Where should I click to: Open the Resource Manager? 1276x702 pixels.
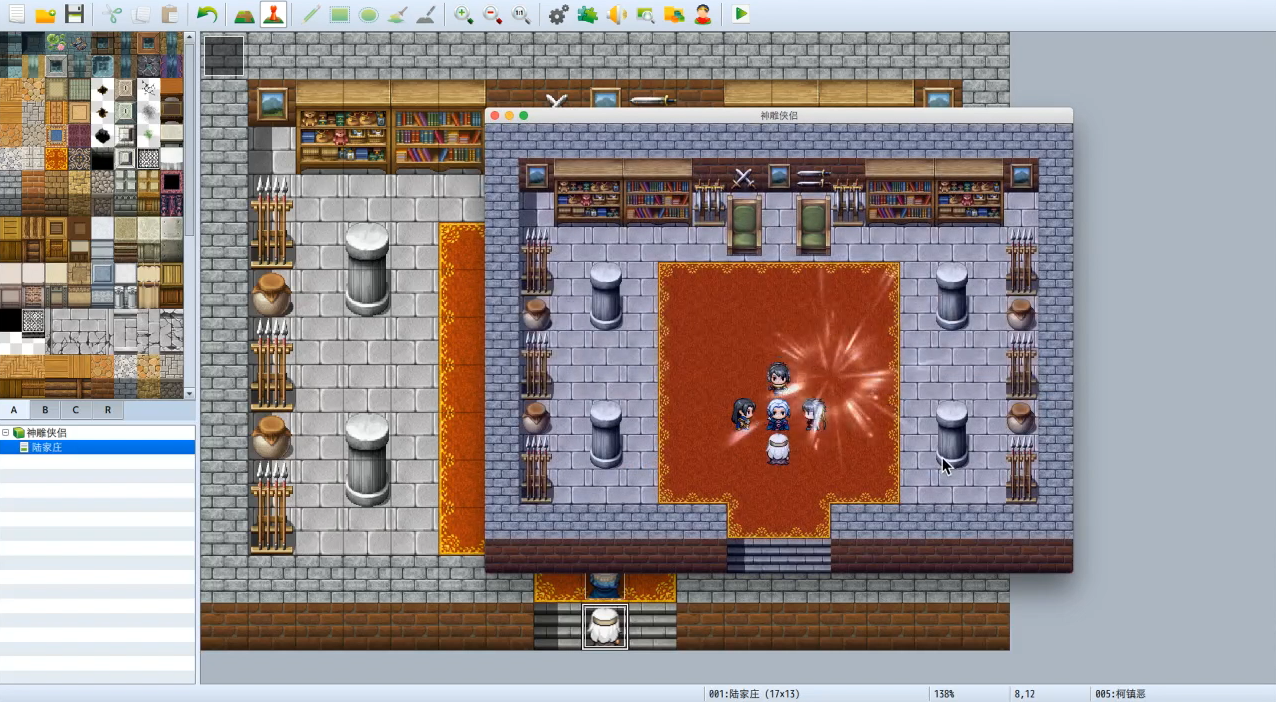(674, 14)
